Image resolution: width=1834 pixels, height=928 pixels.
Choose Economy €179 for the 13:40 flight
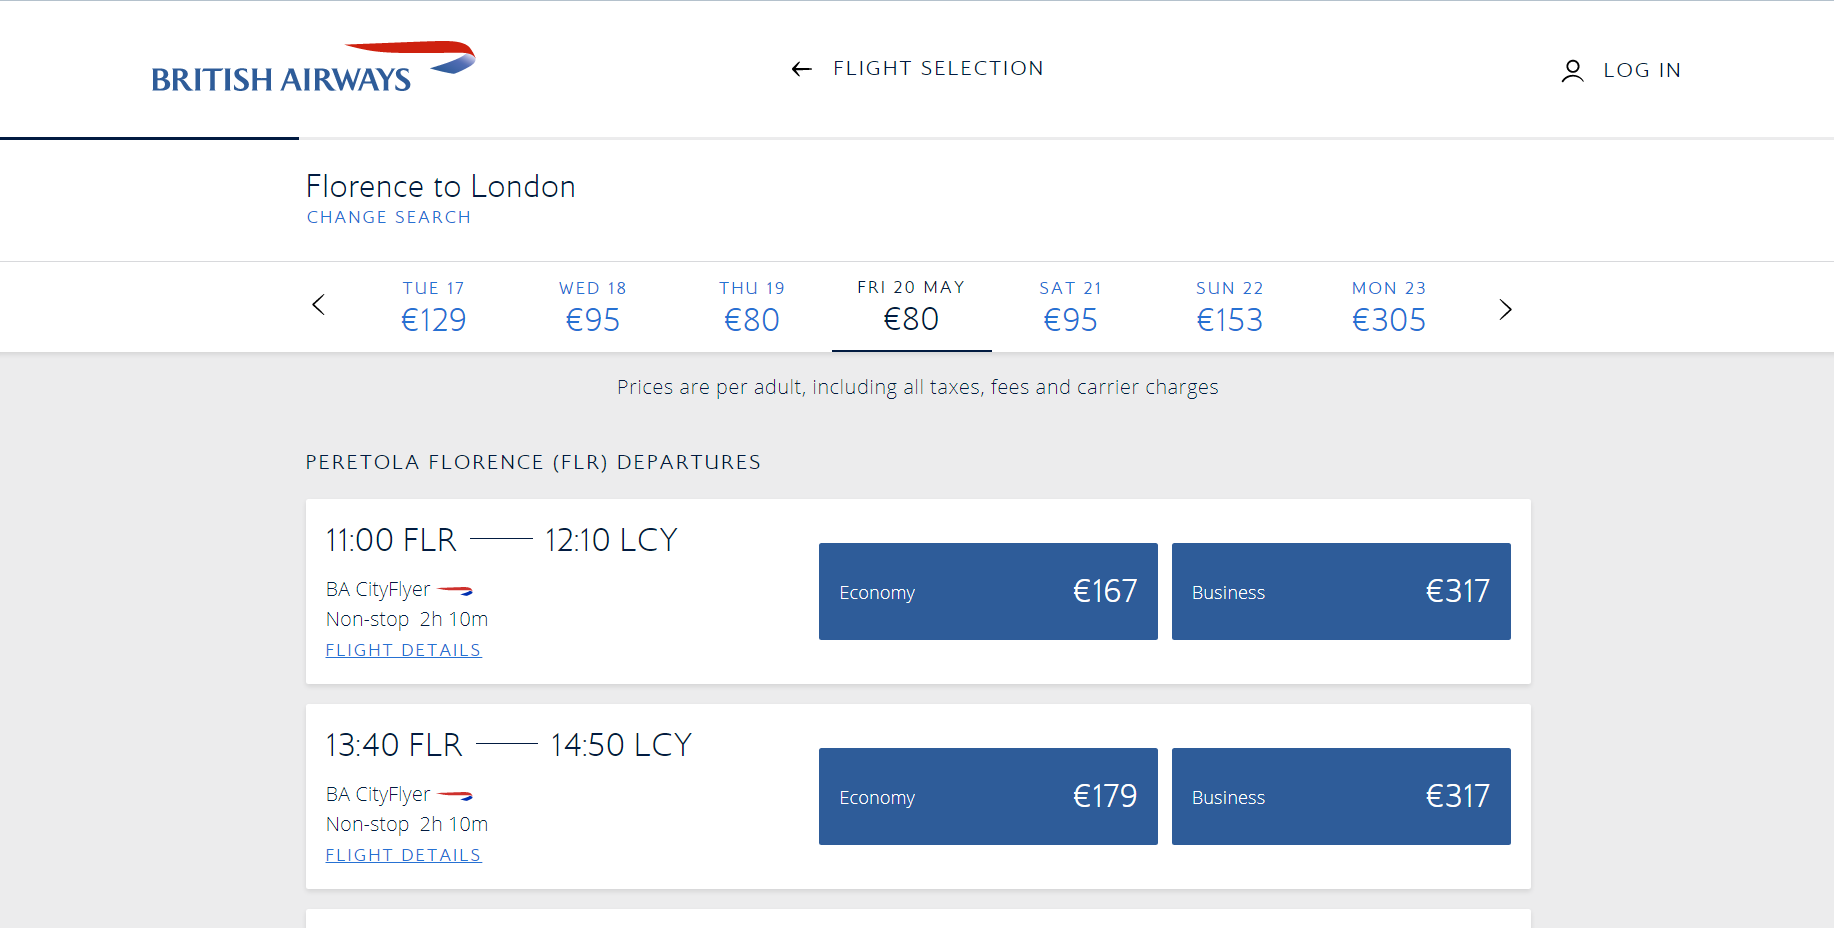coord(988,796)
